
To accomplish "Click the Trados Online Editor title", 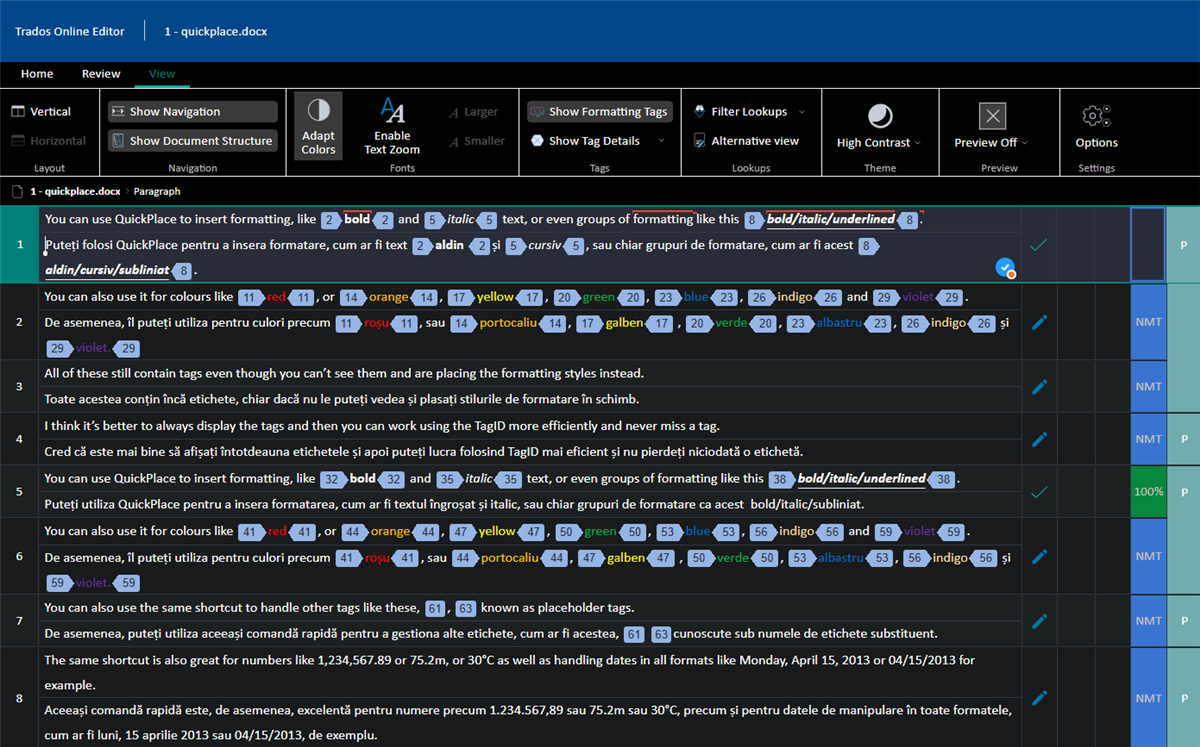I will tap(70, 31).
